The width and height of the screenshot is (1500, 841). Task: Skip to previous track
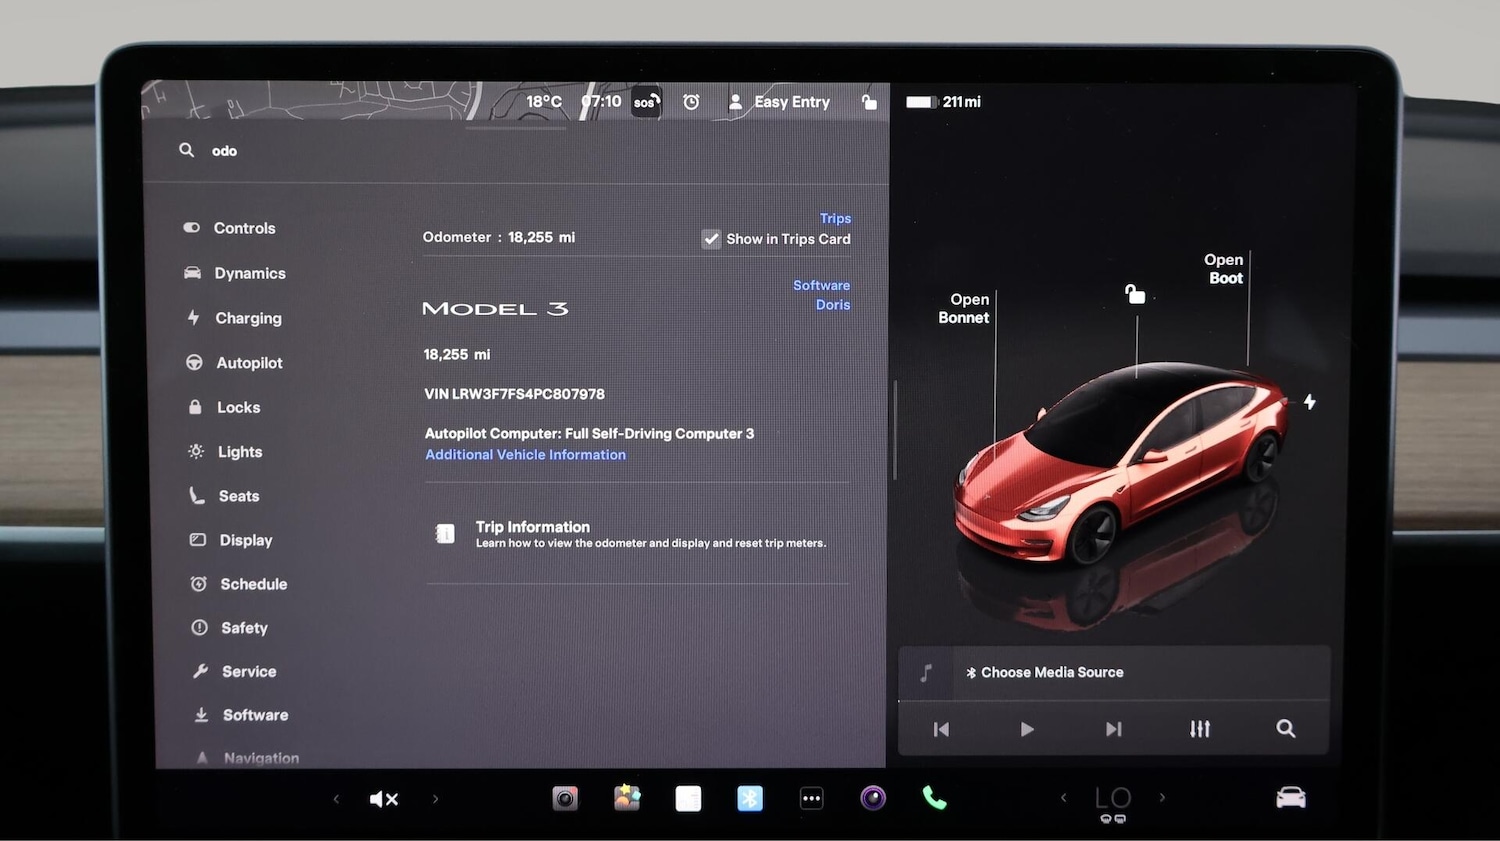pos(941,729)
